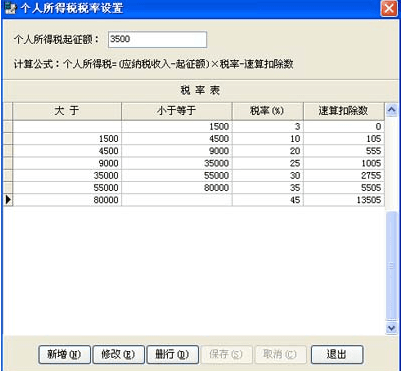Image resolution: width=401 pixels, height=371 pixels.
Task: Click the title bar app icon
Action: point(11,8)
